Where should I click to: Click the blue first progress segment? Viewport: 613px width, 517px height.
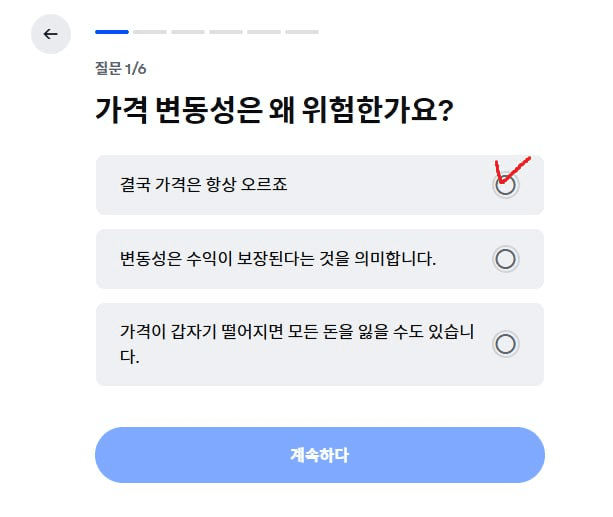pos(112,32)
